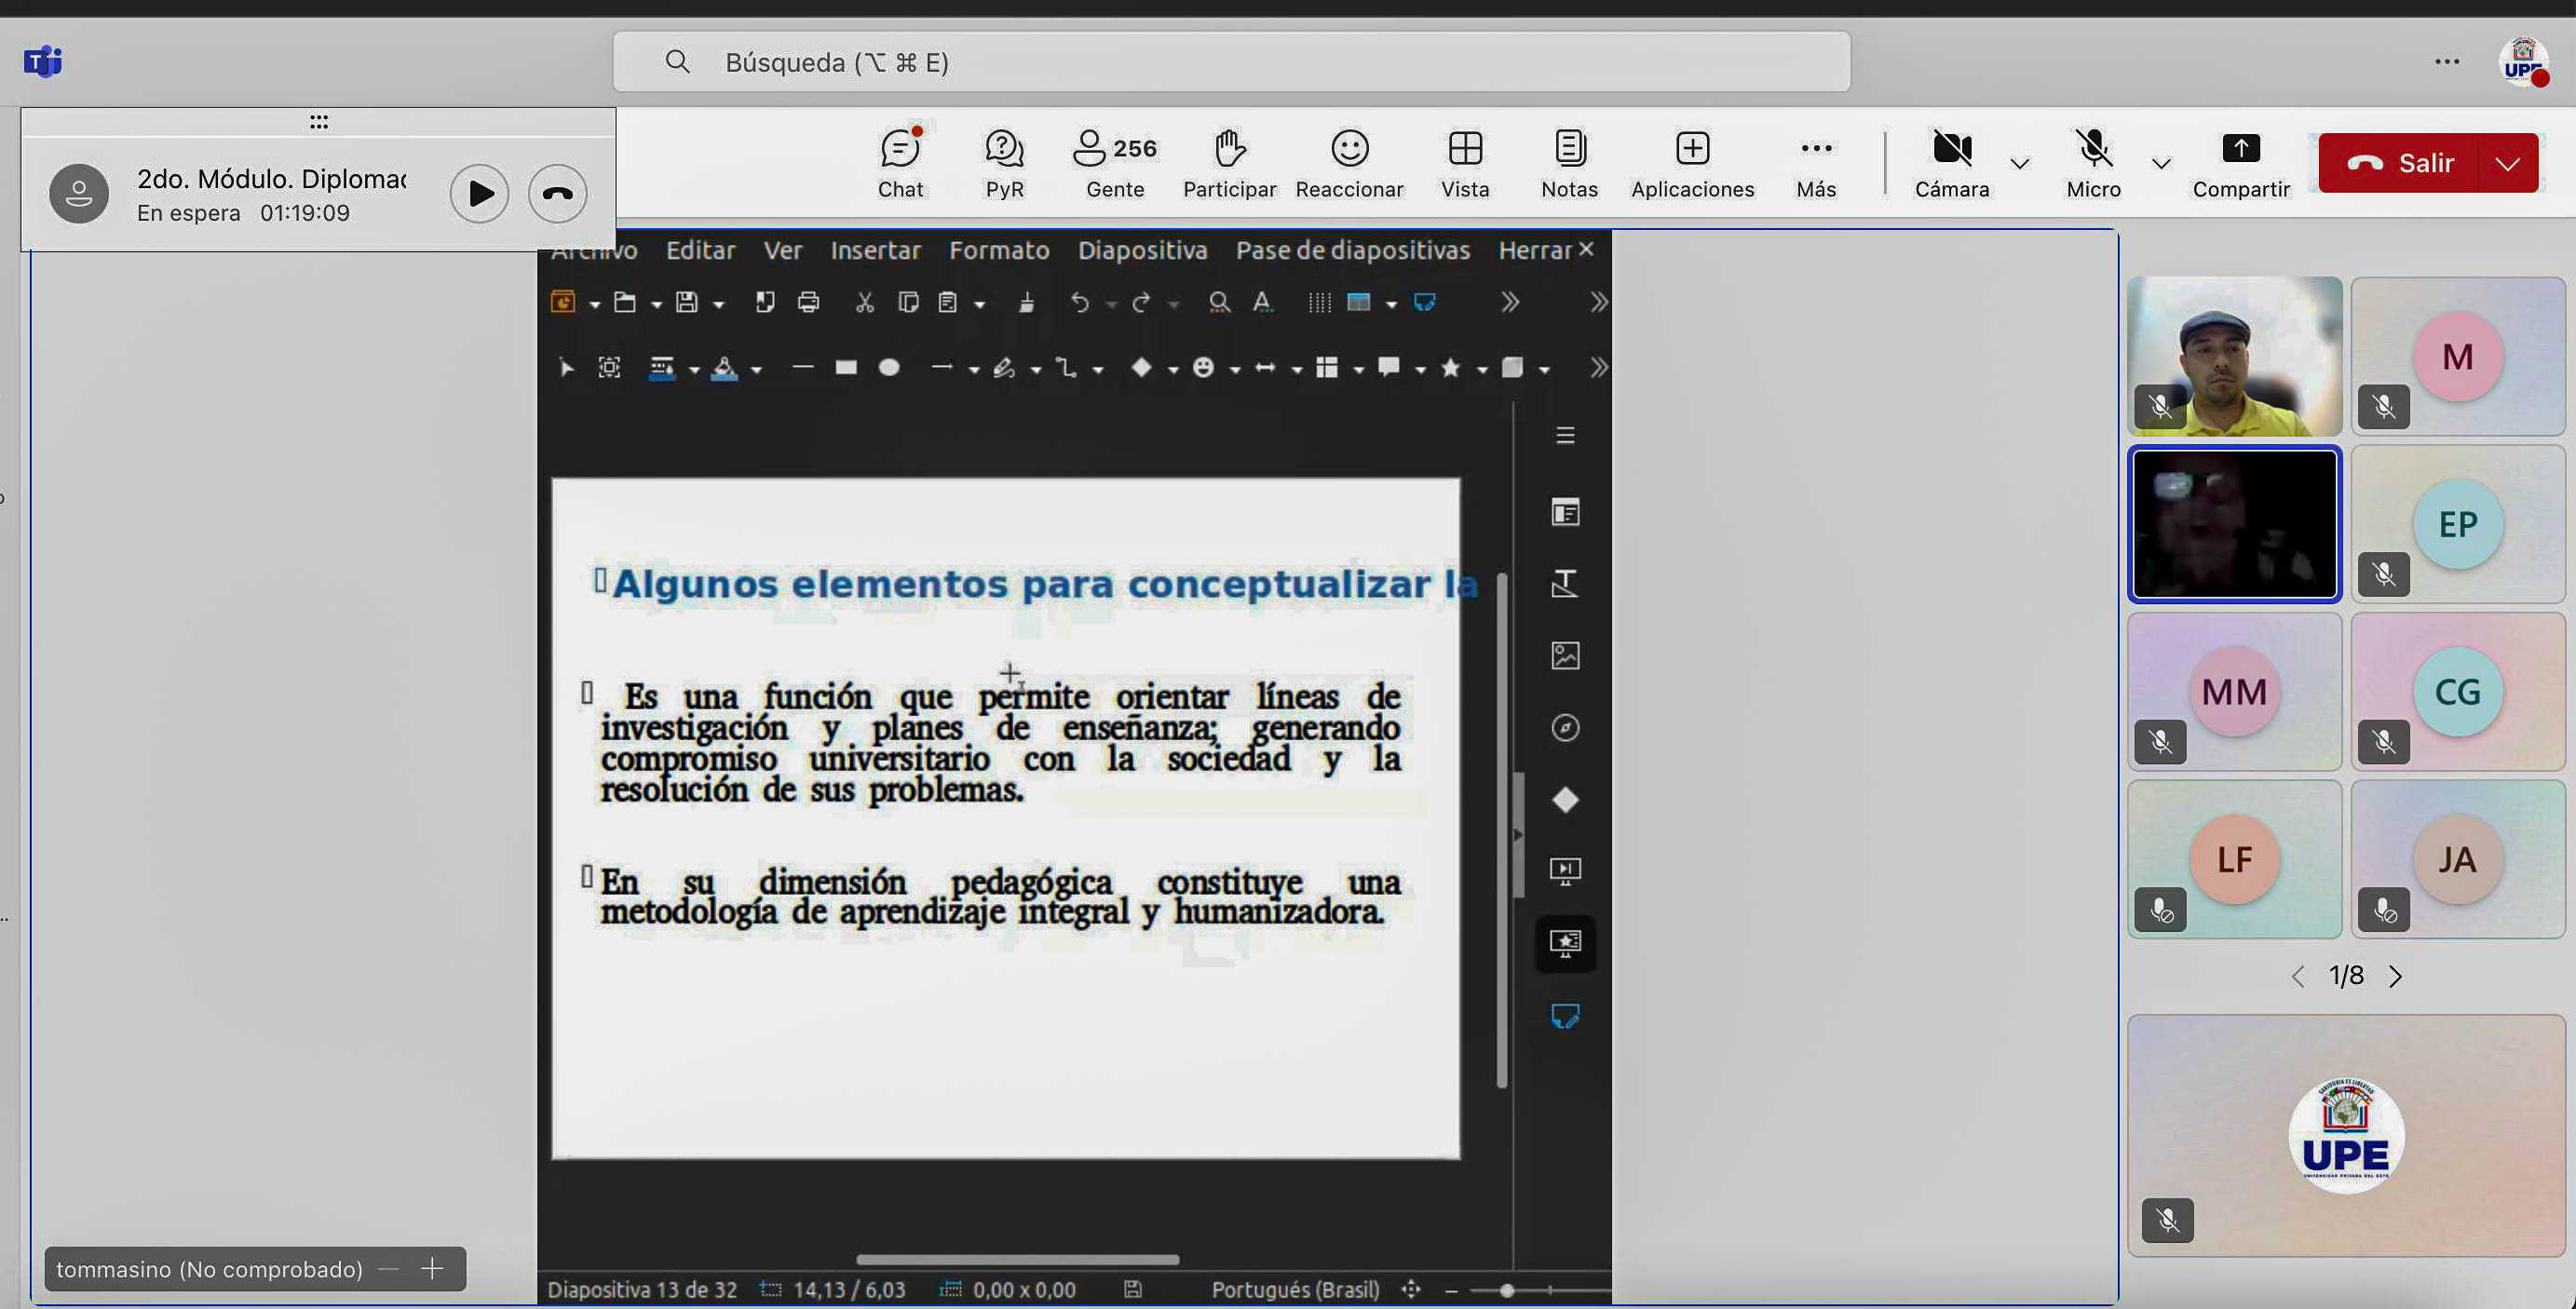2576x1309 pixels.
Task: Raise hand with Participar
Action: [1229, 164]
